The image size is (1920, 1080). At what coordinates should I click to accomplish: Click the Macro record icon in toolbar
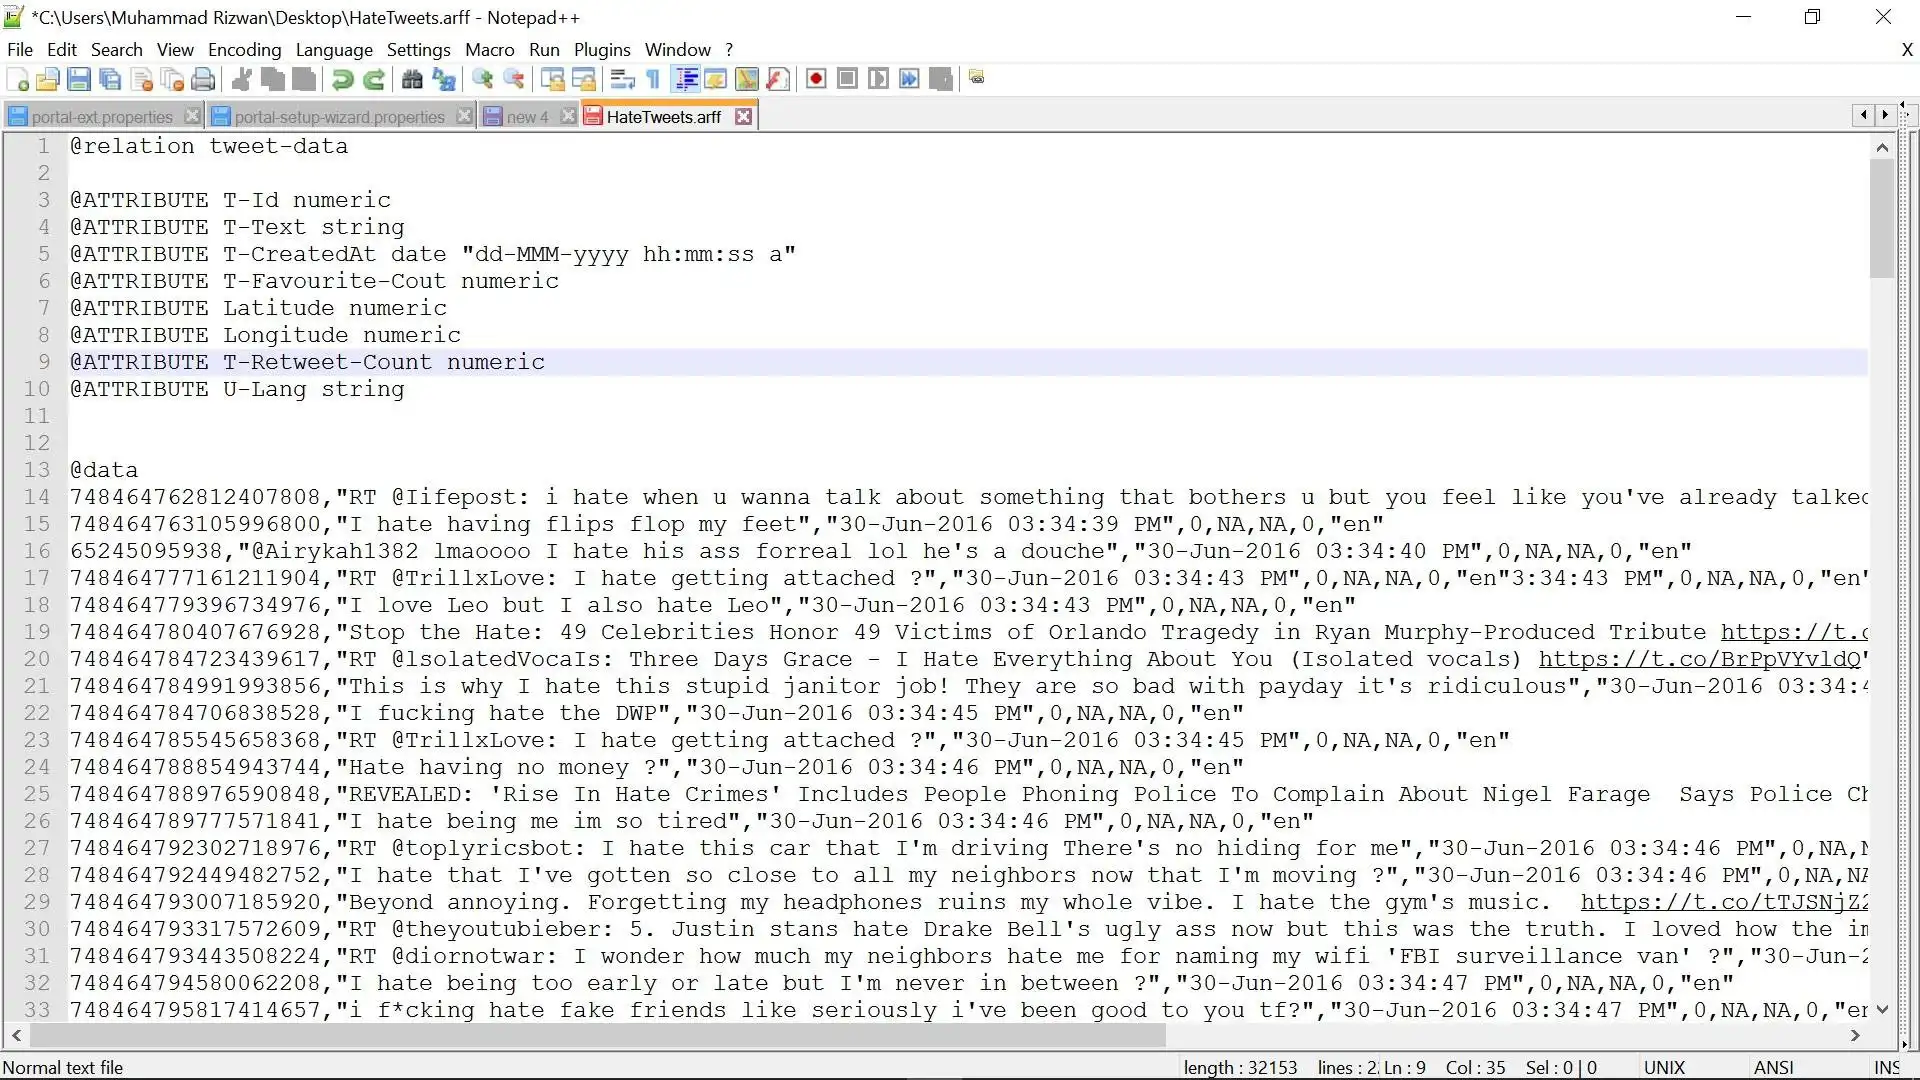point(815,79)
